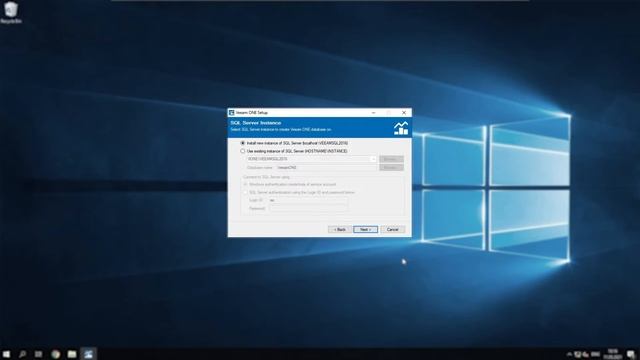Click into the Login ID field
Image resolution: width=640 pixels, height=360 pixels.
308,200
